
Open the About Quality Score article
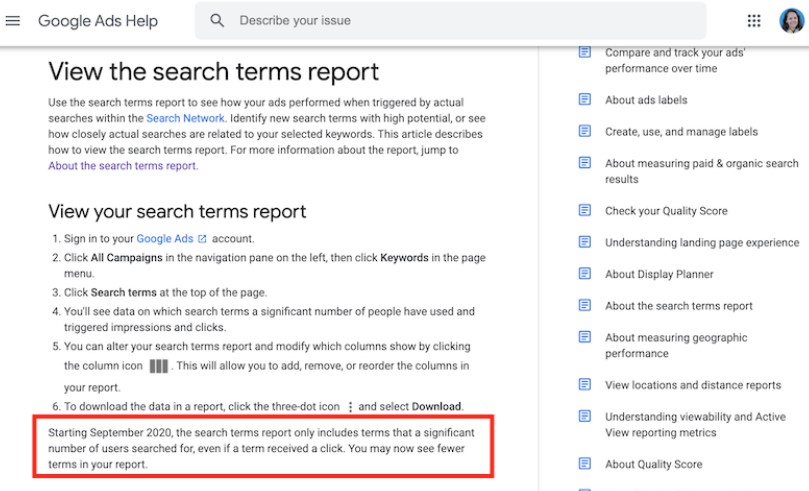tap(653, 464)
